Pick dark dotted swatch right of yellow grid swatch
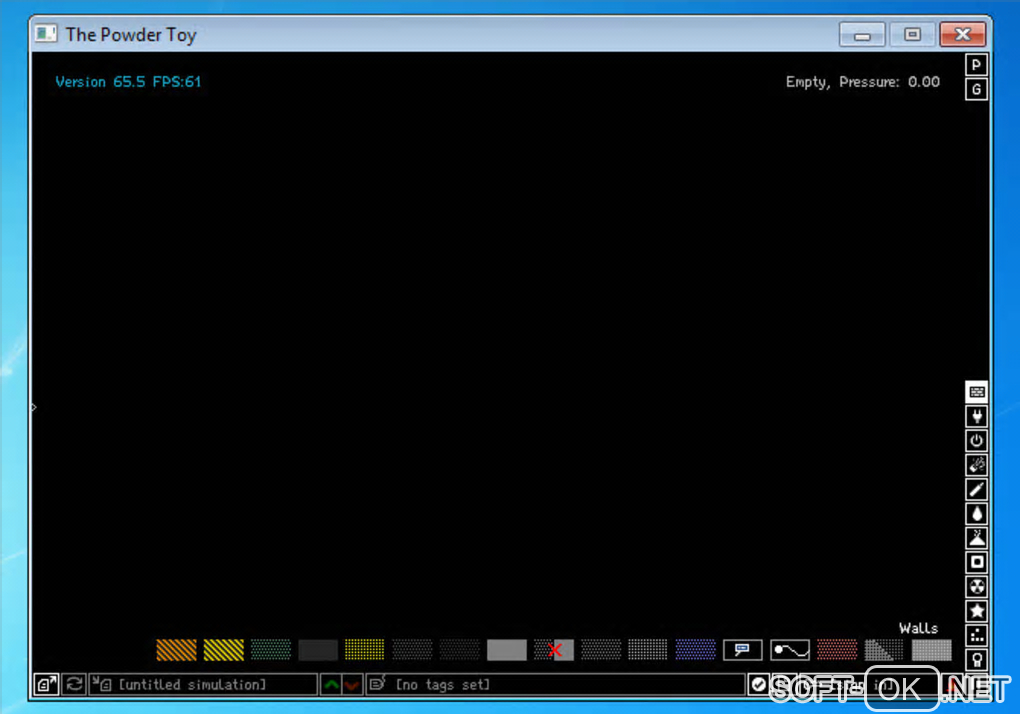 click(412, 650)
